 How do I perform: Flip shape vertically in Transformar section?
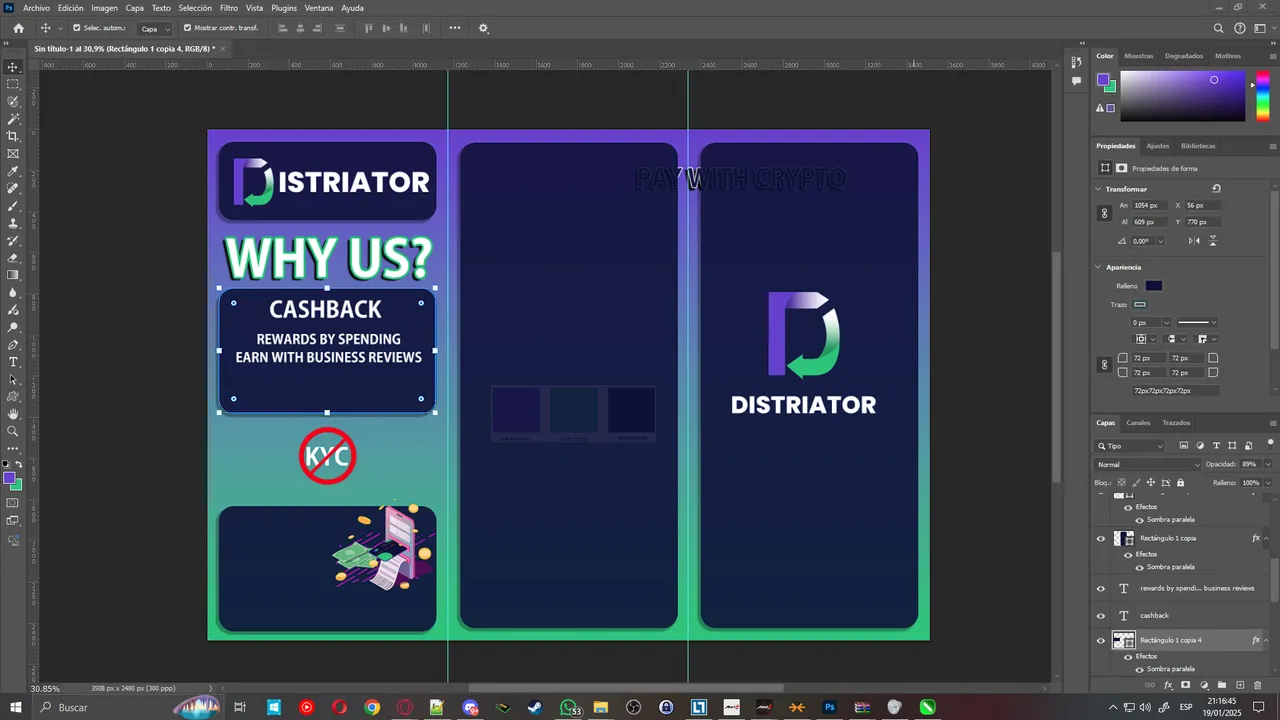[x=1213, y=241]
